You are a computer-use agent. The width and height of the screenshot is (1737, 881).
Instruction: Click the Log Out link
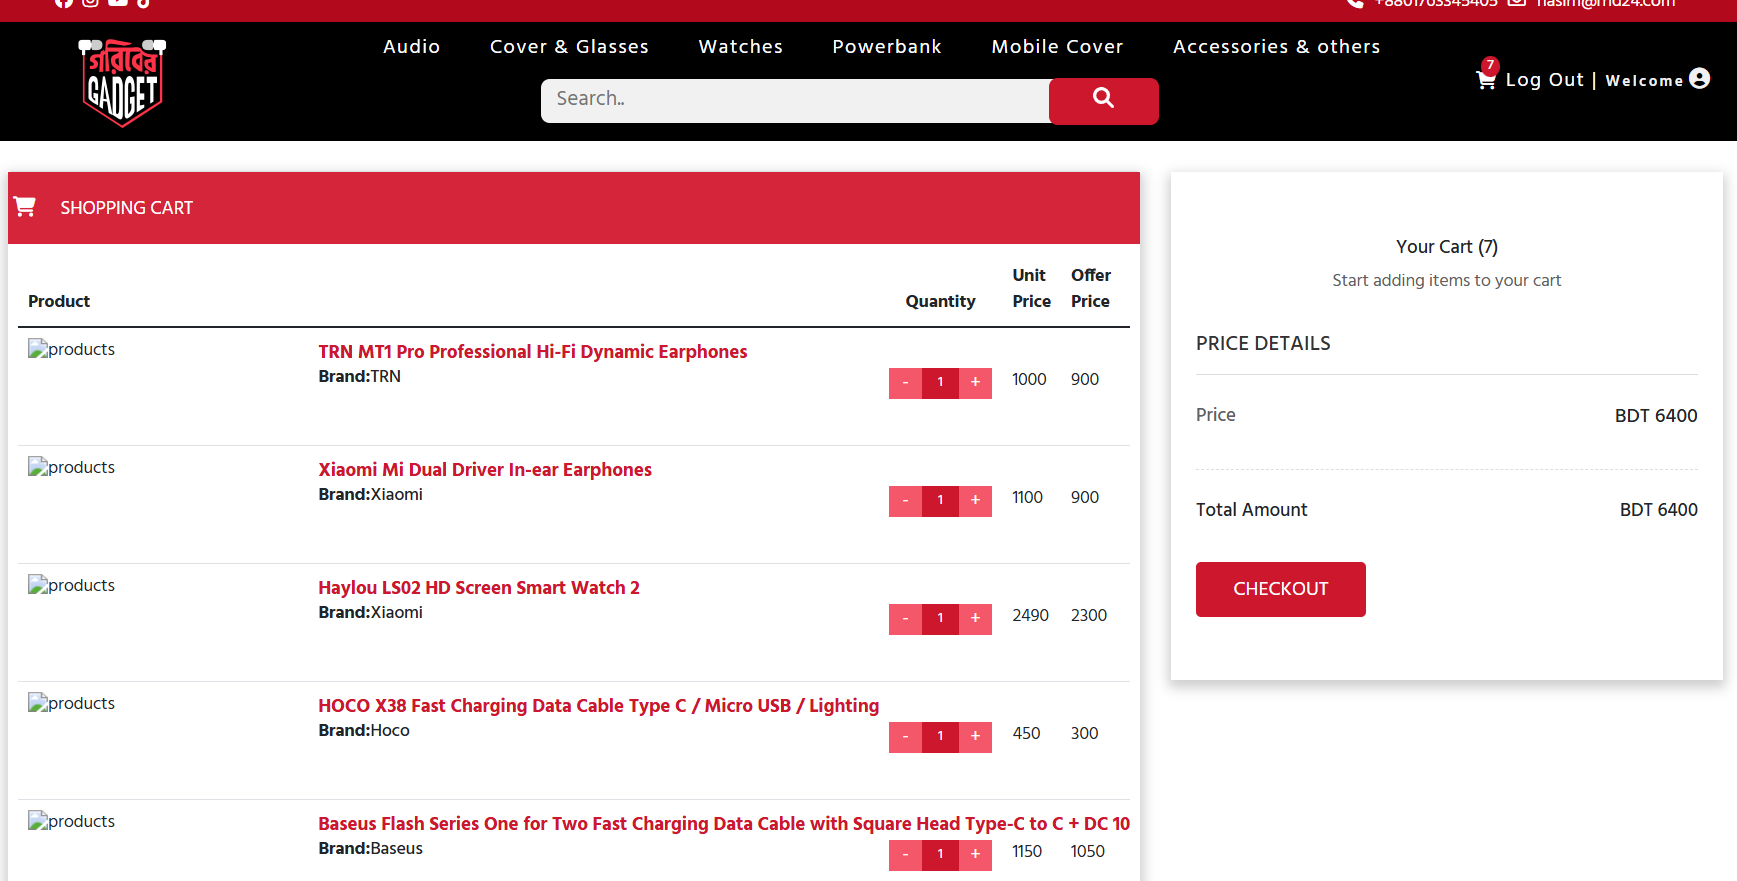click(x=1545, y=80)
